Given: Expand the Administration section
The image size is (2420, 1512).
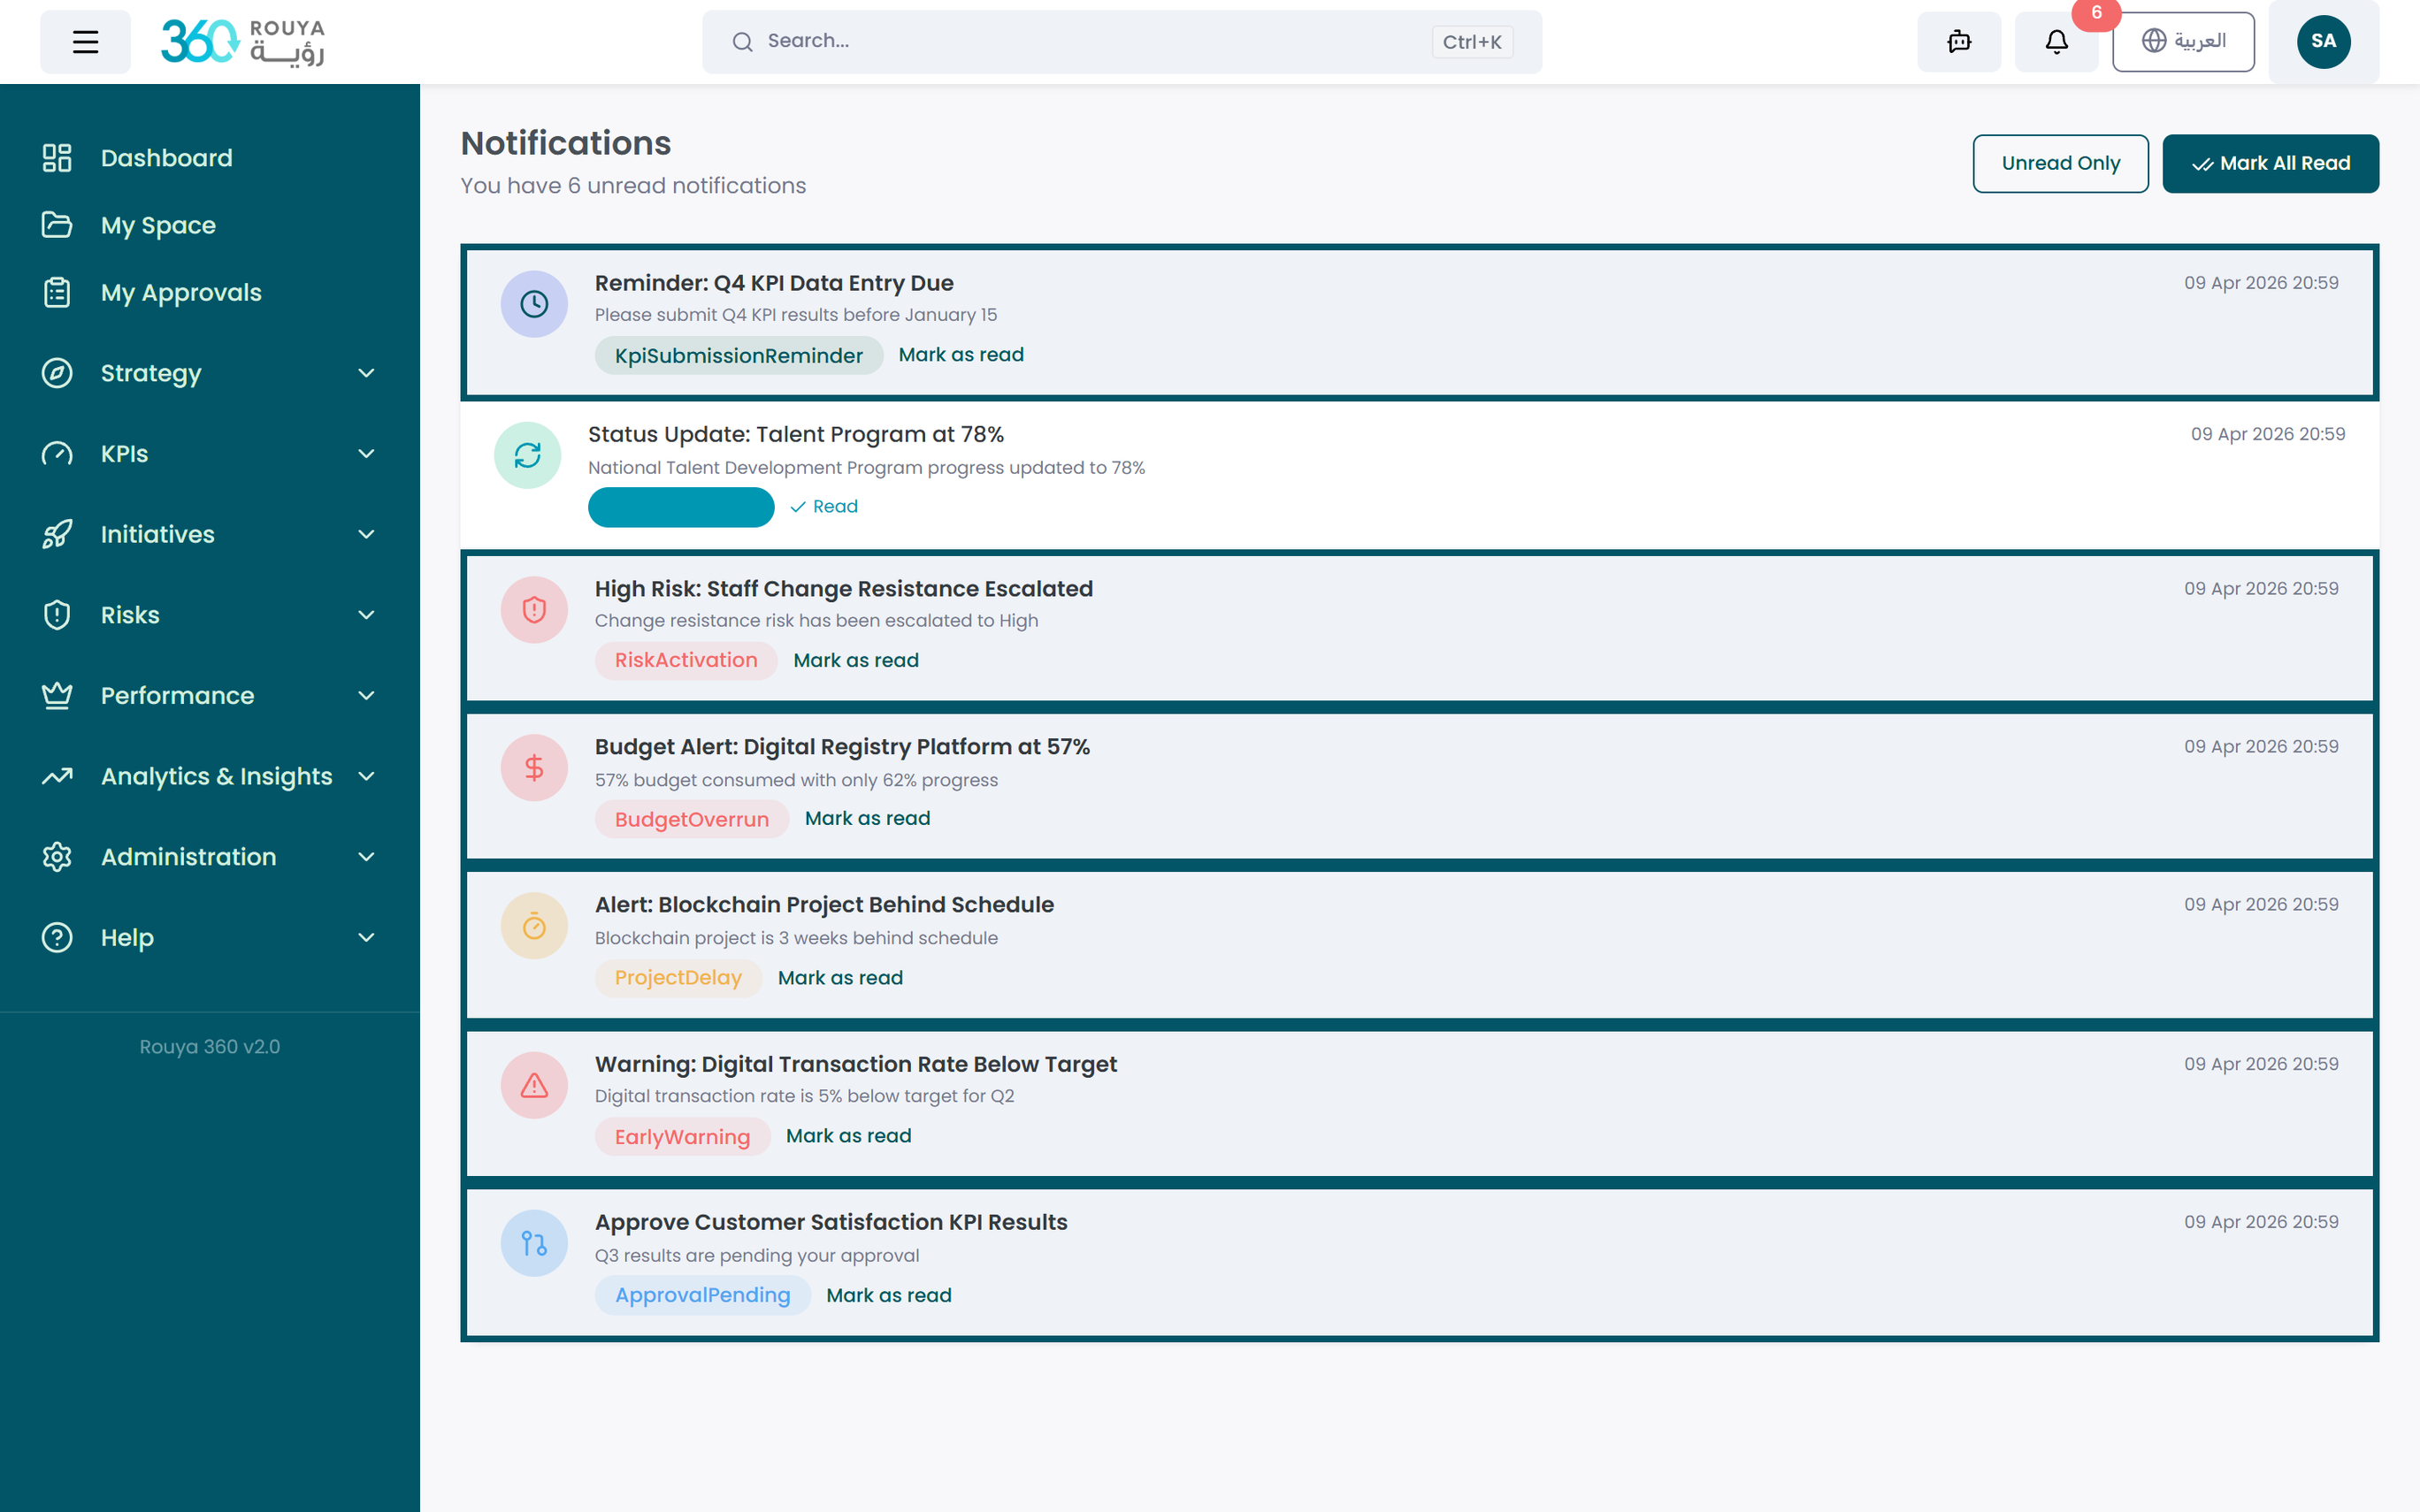Looking at the screenshot, I should coord(188,856).
